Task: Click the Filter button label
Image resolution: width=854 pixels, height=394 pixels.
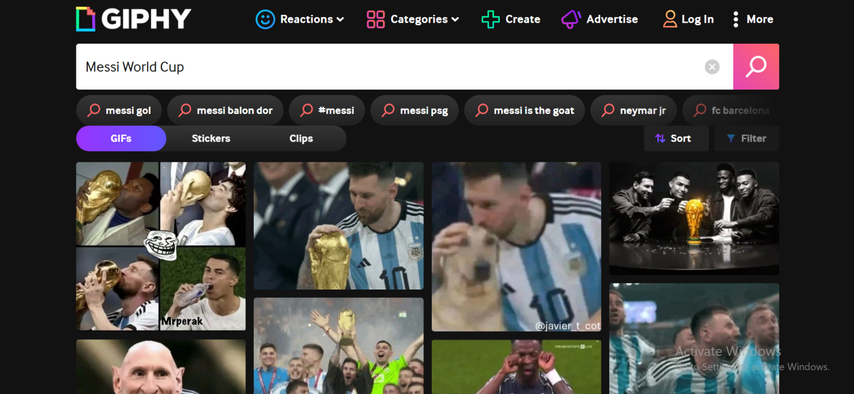Action: (x=754, y=138)
